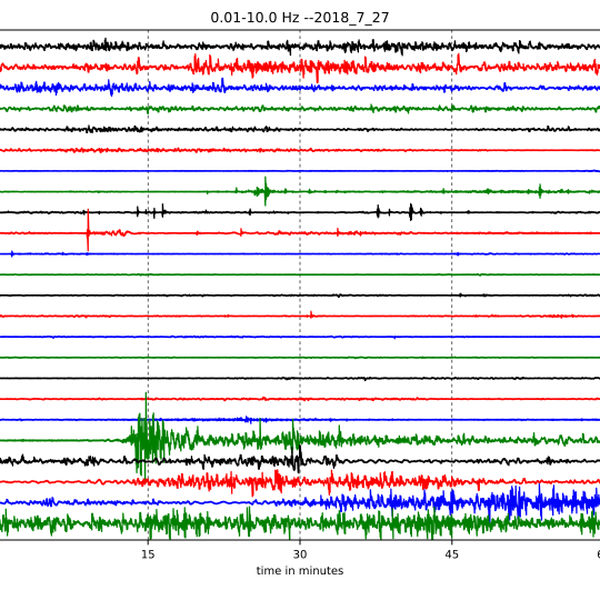The height and width of the screenshot is (600, 600).
Task: Click the tall red spike near 8 minutes
Action: 88,230
